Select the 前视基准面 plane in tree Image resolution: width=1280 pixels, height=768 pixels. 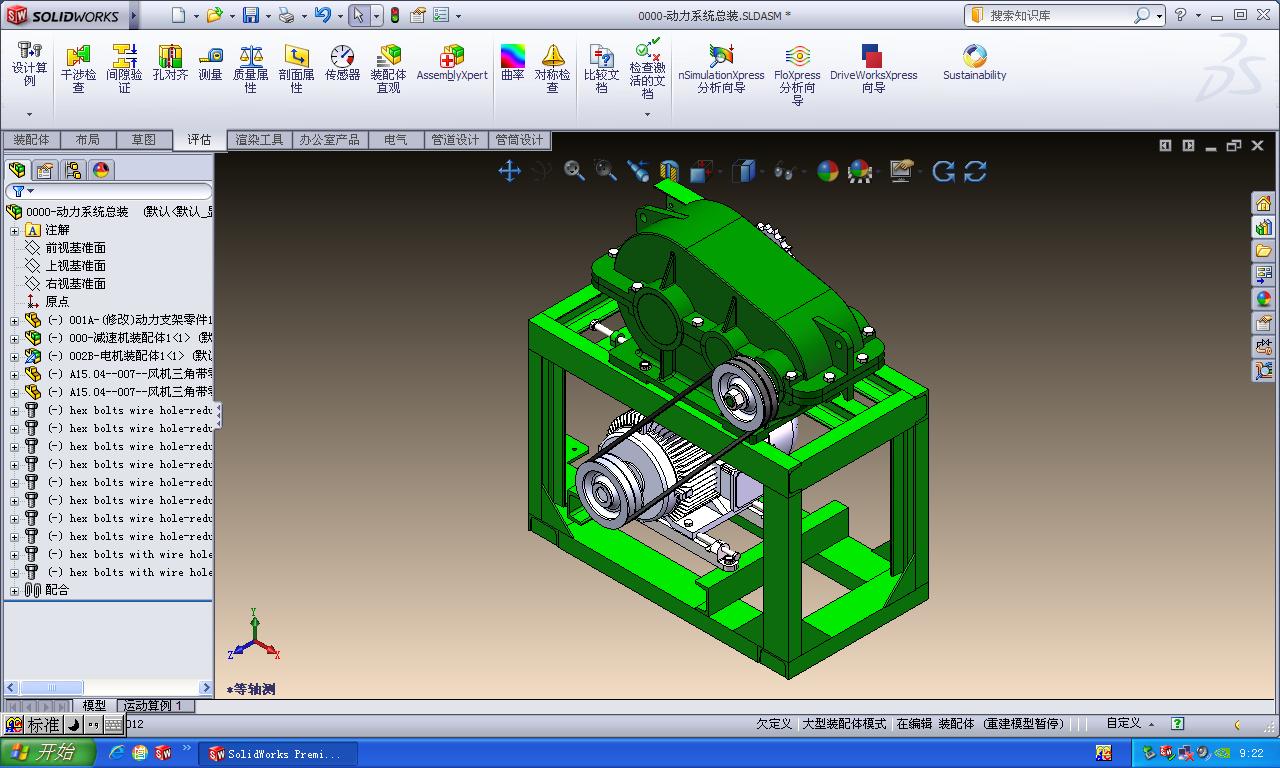(76, 248)
